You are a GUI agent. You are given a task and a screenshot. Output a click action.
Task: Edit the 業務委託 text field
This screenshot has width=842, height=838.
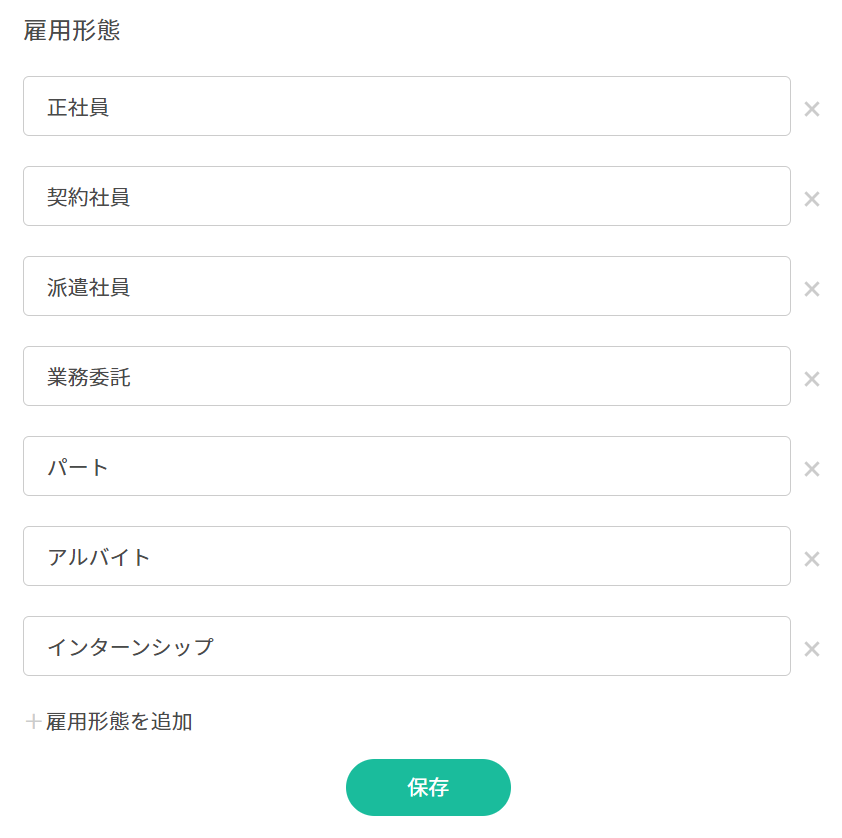(406, 376)
